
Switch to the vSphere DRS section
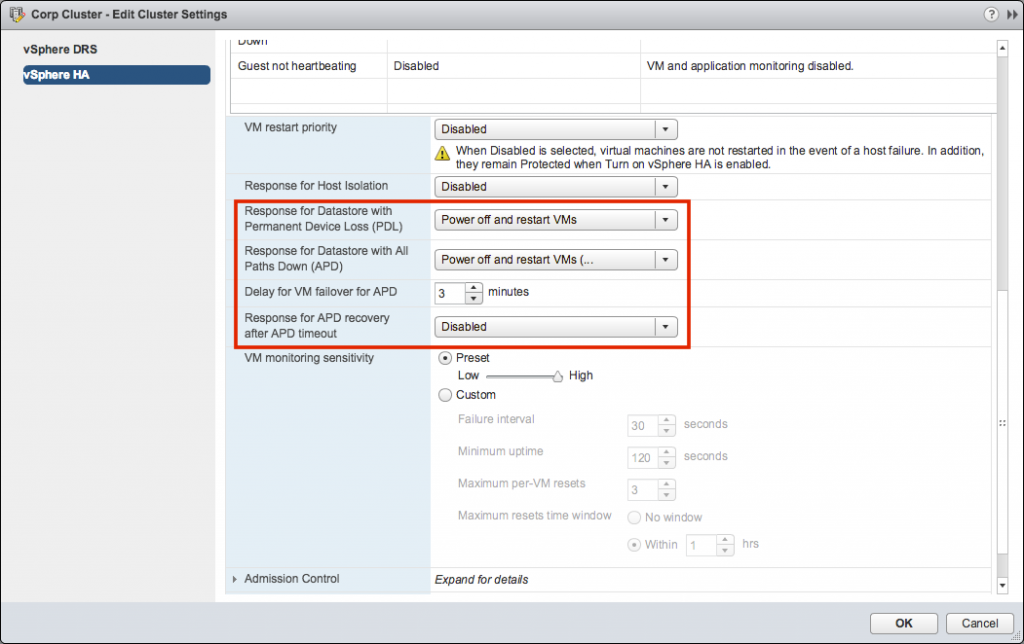point(60,50)
